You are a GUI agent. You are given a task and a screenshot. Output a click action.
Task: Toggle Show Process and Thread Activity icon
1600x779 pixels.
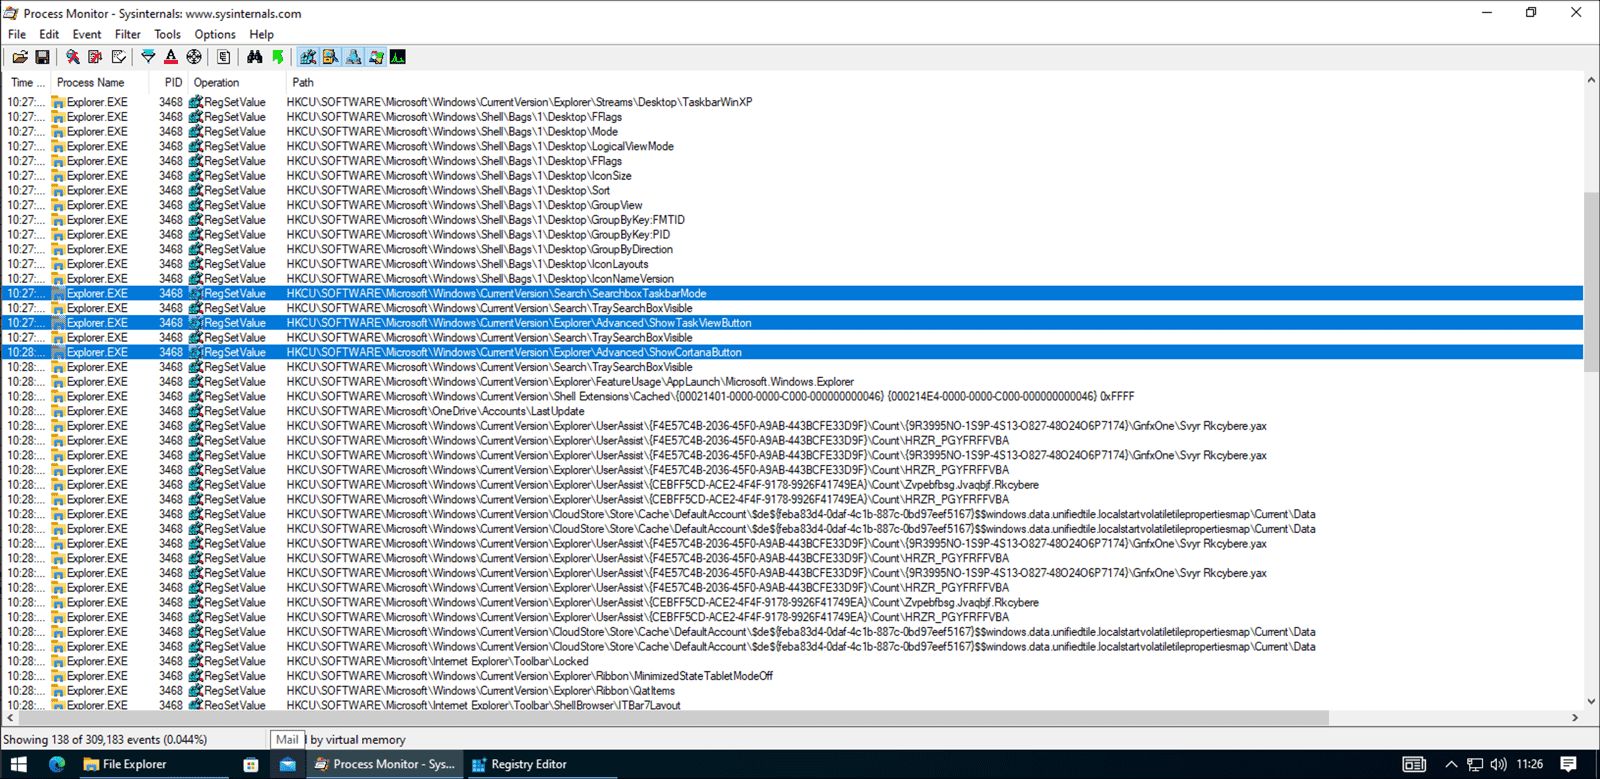[376, 57]
